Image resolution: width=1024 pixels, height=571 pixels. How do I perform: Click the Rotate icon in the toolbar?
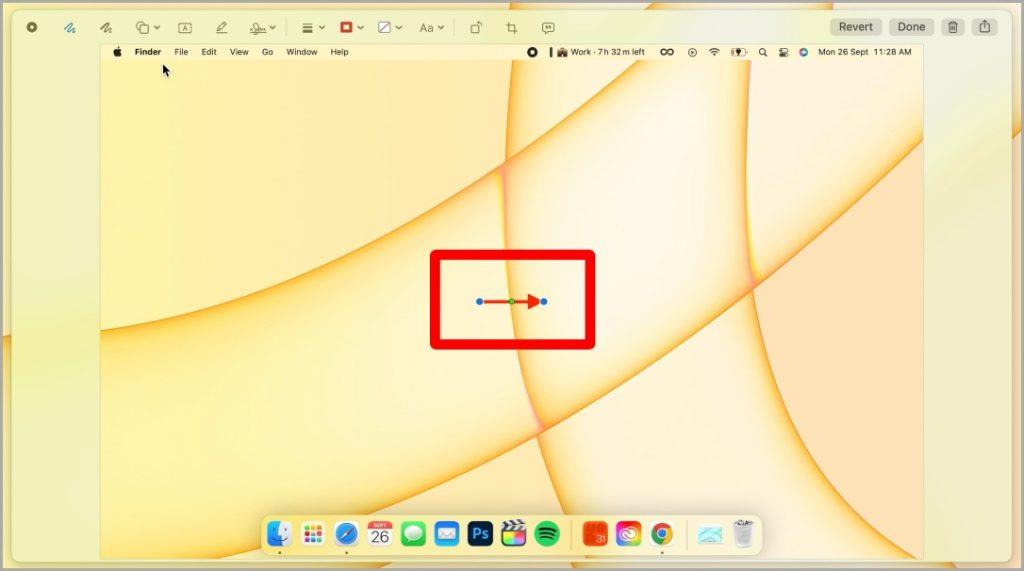[x=476, y=27]
